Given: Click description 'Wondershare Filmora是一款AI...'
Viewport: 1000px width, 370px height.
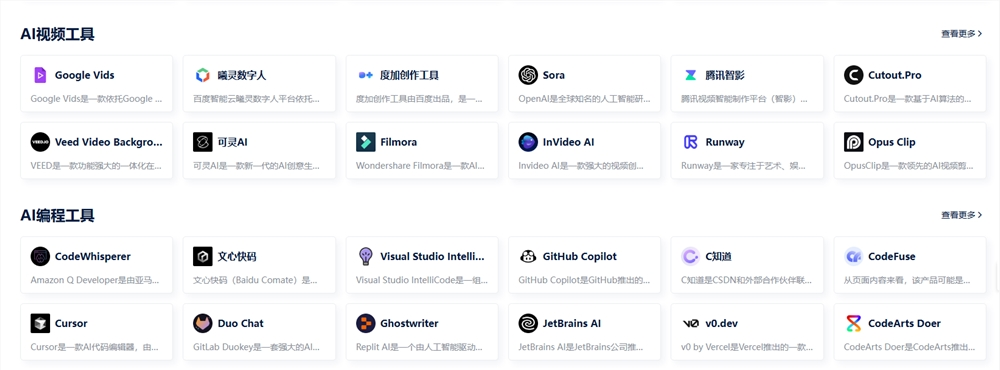Looking at the screenshot, I should [x=421, y=166].
